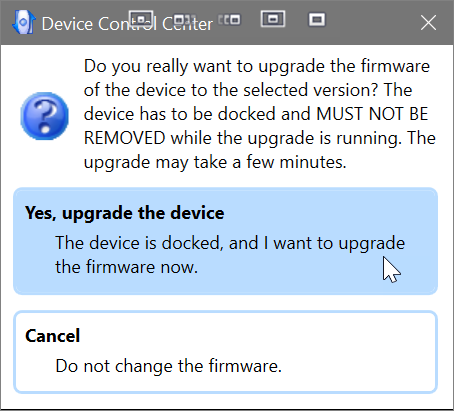
Task: Click 'upgrade may take a few minutes' sentence
Action: (215, 162)
